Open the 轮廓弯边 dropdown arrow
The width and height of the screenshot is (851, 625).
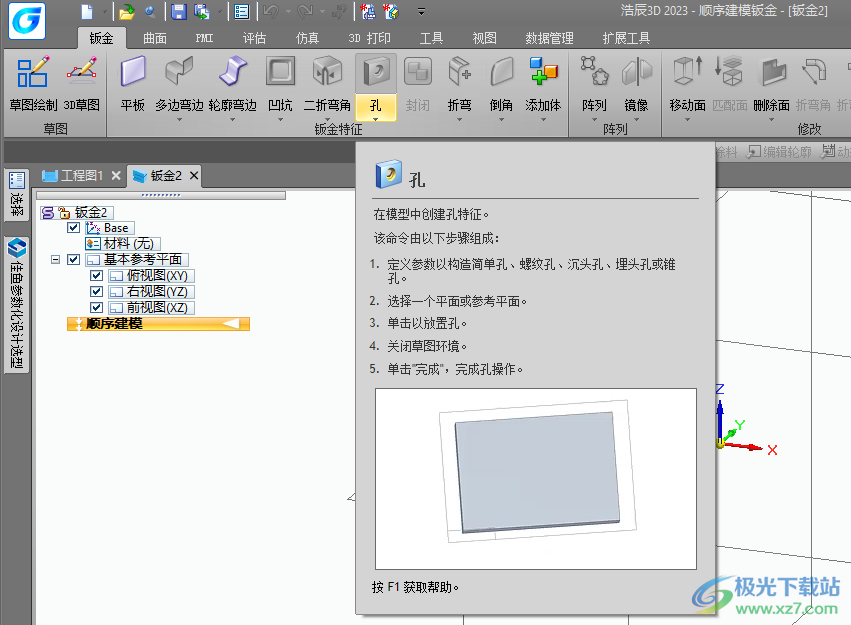coord(232,119)
